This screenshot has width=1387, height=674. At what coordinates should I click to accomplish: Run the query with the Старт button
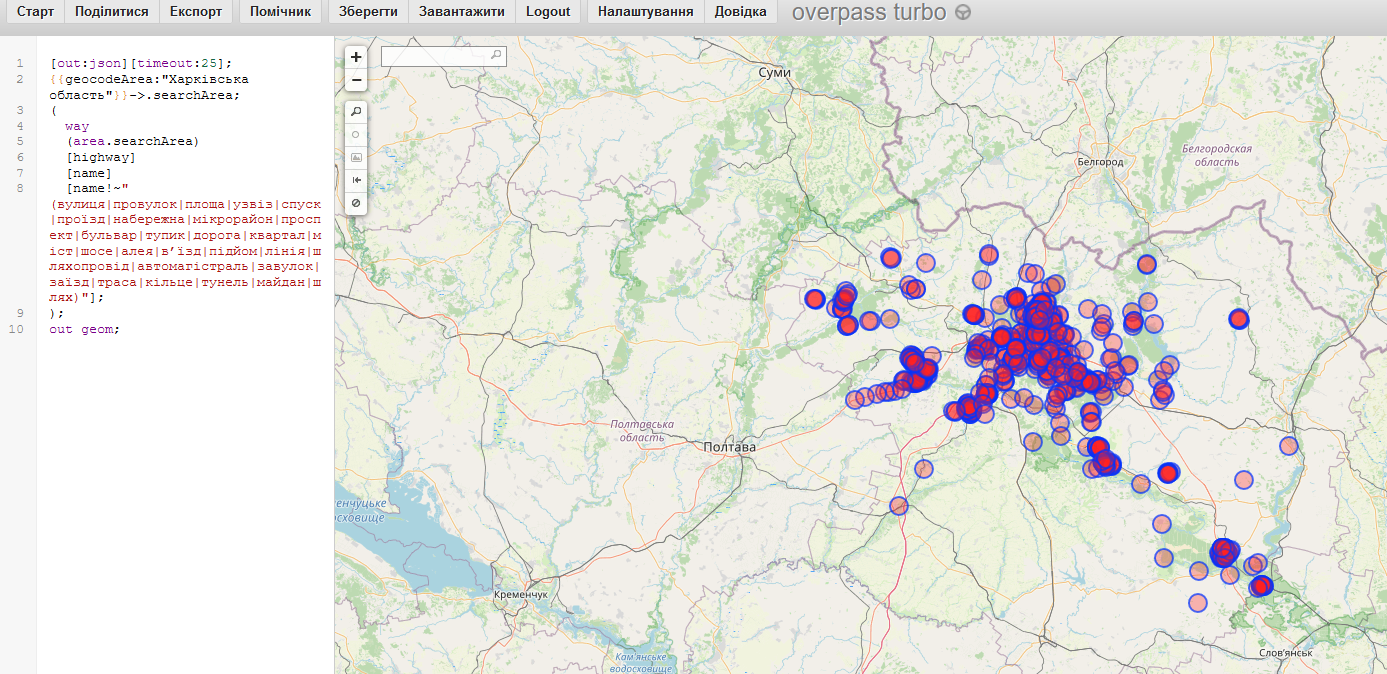click(35, 12)
